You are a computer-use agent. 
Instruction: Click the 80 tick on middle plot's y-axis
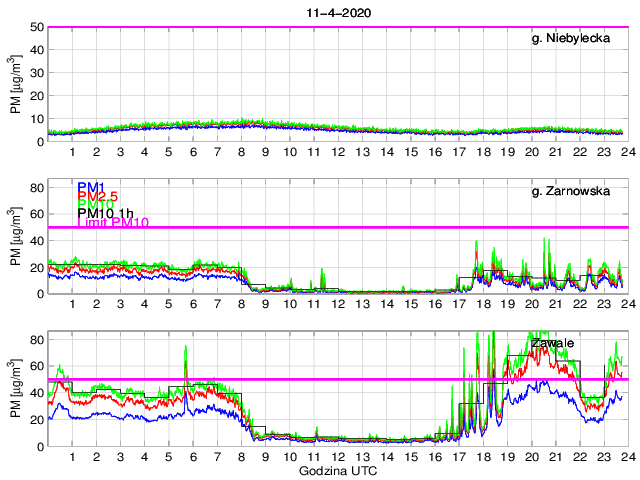pos(35,188)
